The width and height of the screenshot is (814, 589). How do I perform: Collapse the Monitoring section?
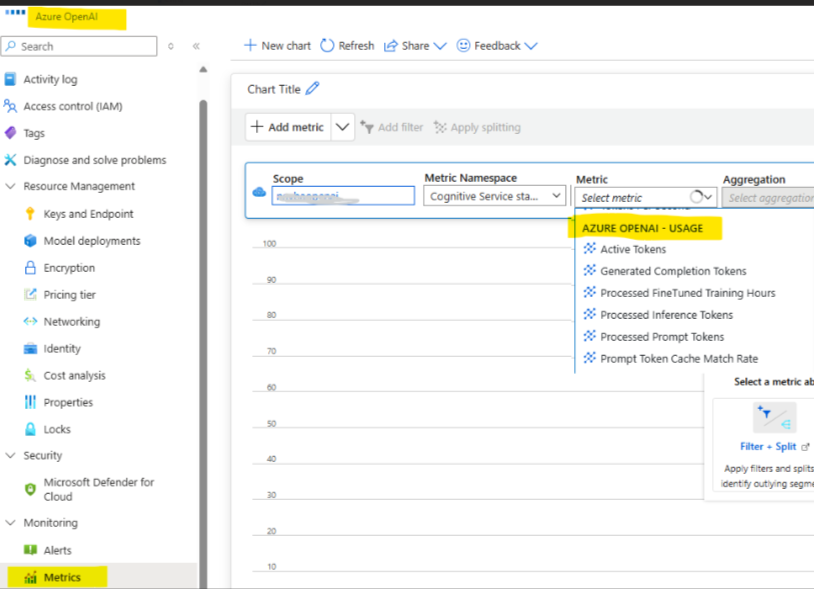click(x=10, y=523)
